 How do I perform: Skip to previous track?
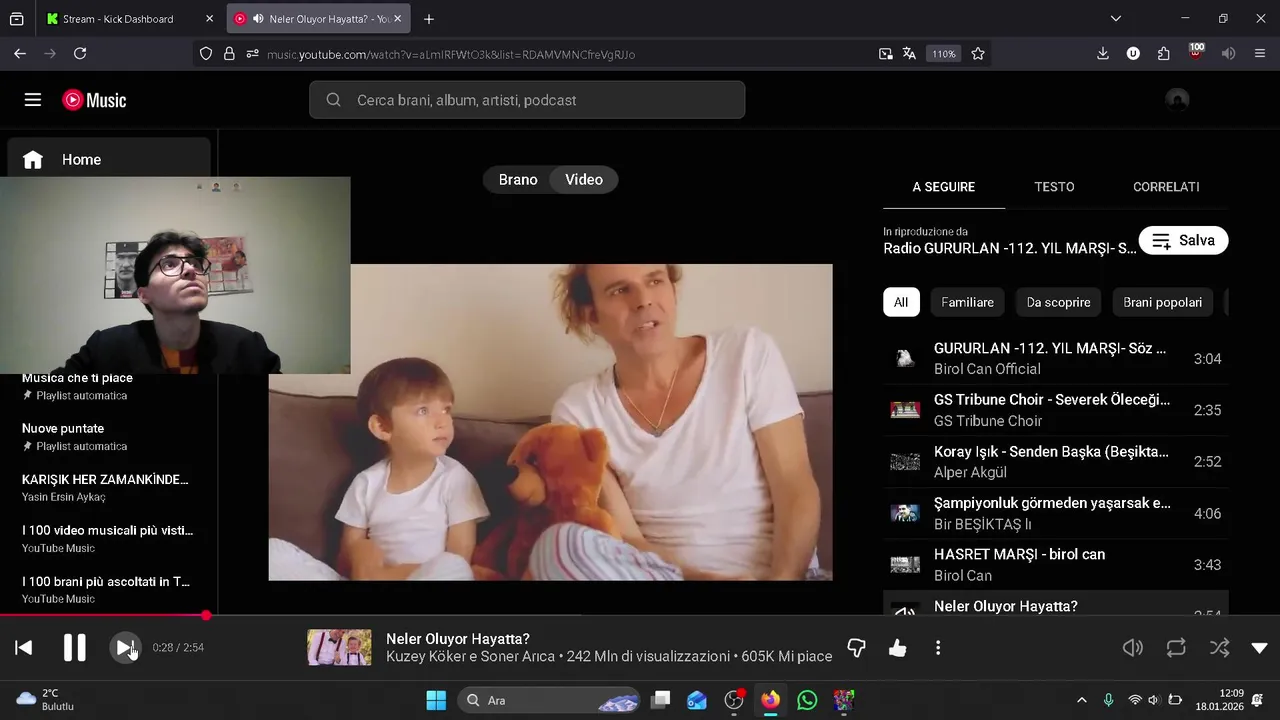[24, 648]
